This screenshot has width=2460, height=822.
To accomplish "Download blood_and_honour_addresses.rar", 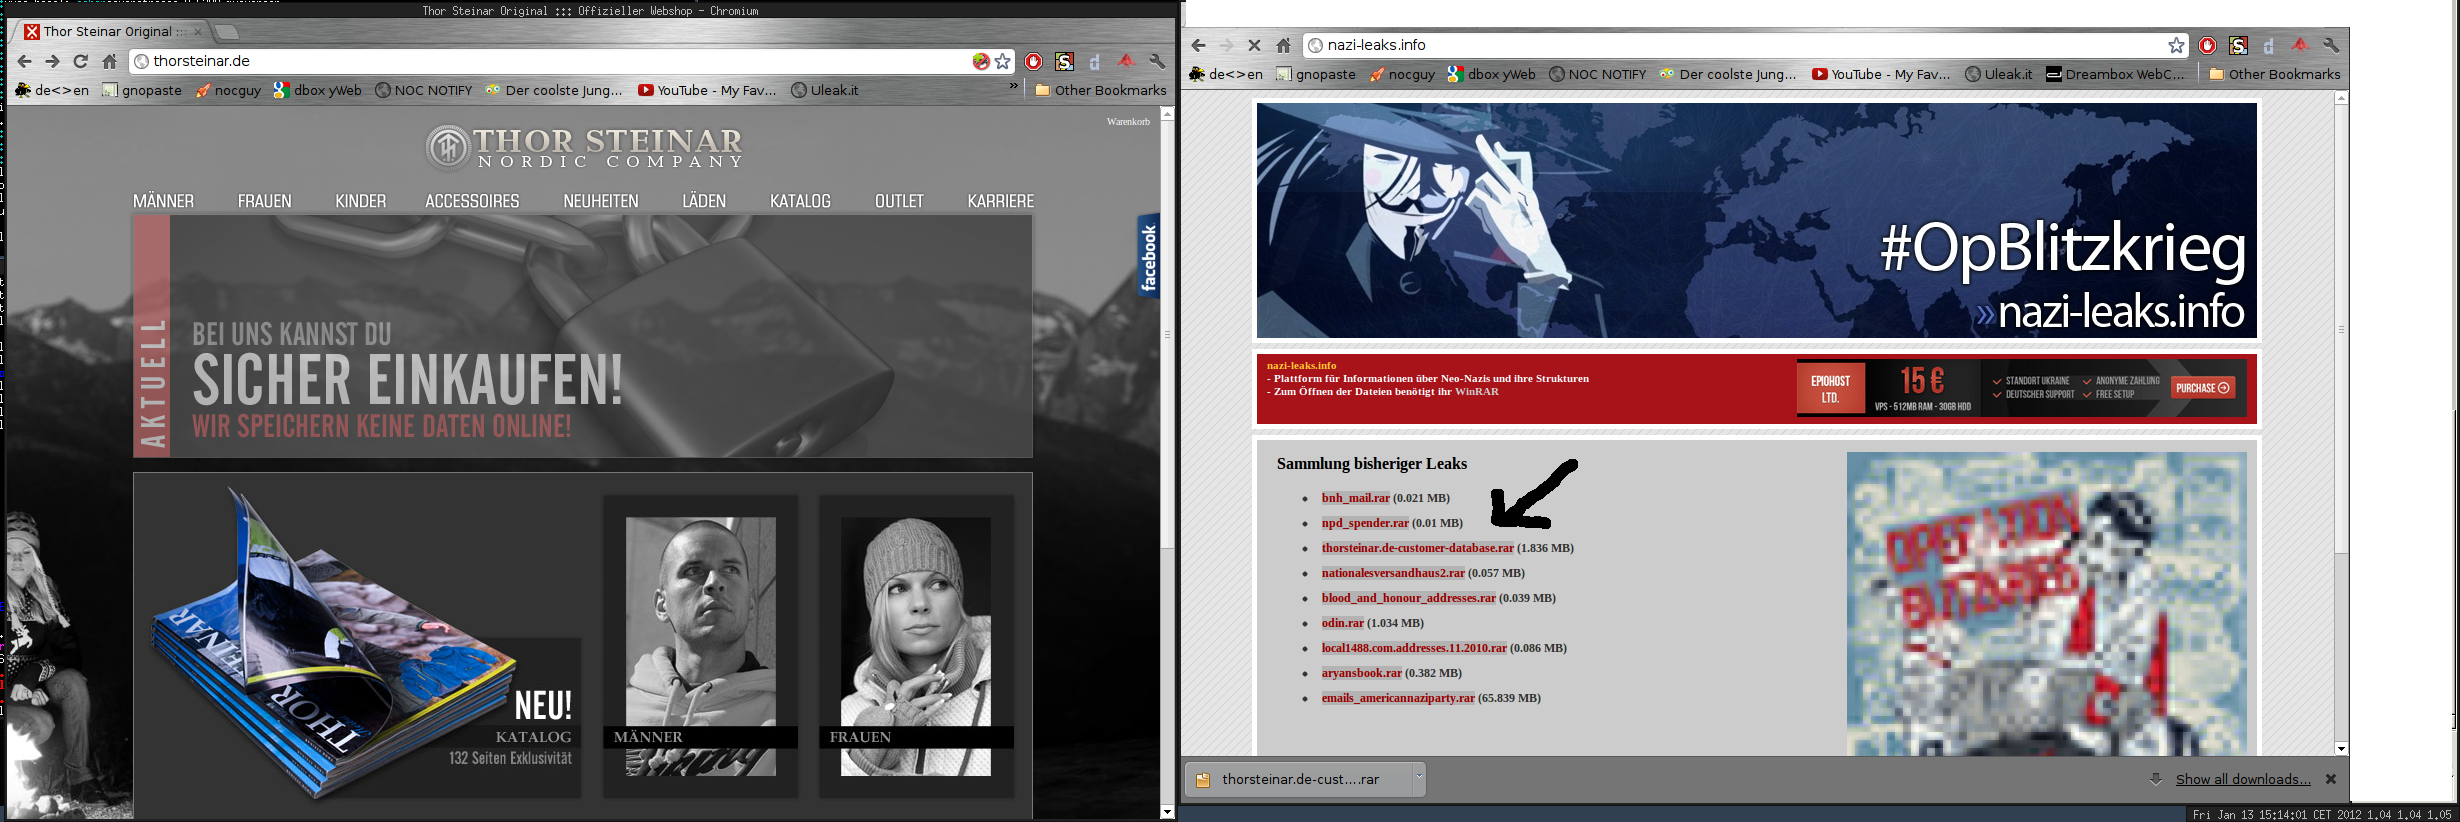I will [1408, 598].
